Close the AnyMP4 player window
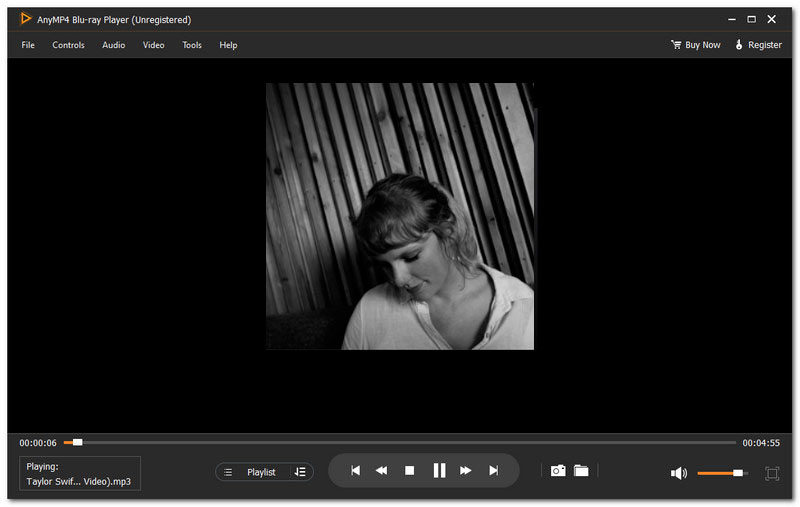 (771, 19)
